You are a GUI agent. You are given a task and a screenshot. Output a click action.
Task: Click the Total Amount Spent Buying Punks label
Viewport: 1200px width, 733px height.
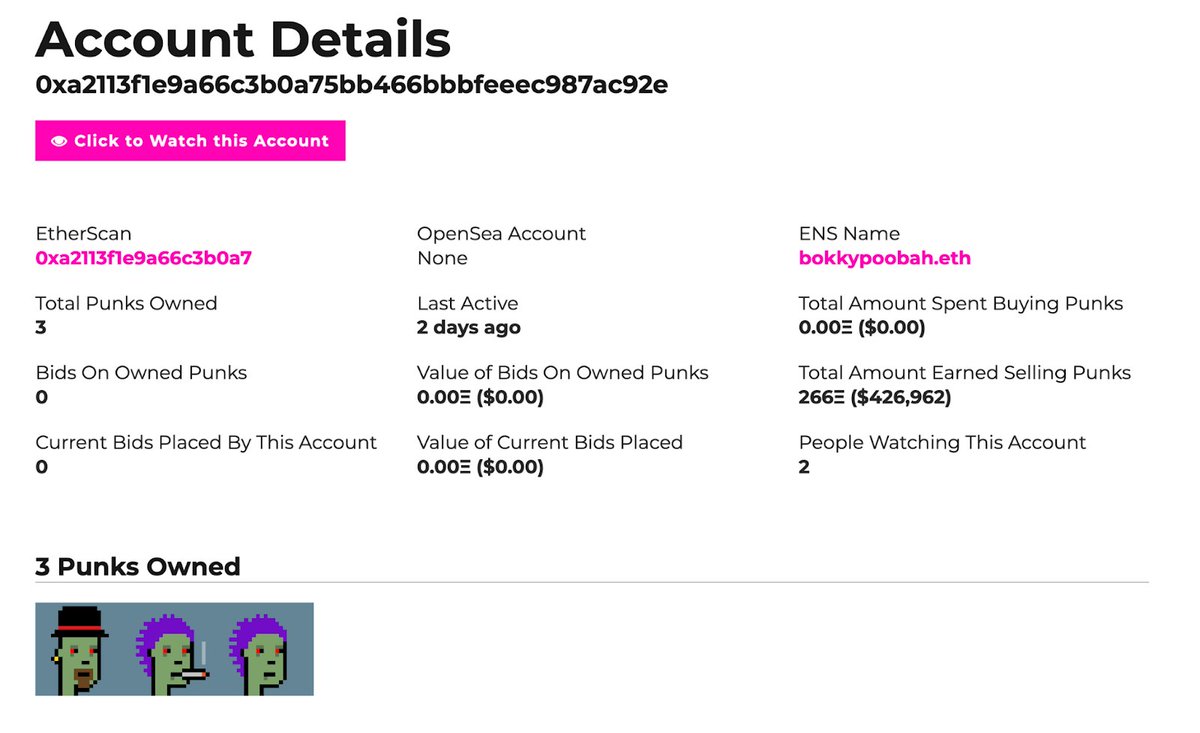961,303
